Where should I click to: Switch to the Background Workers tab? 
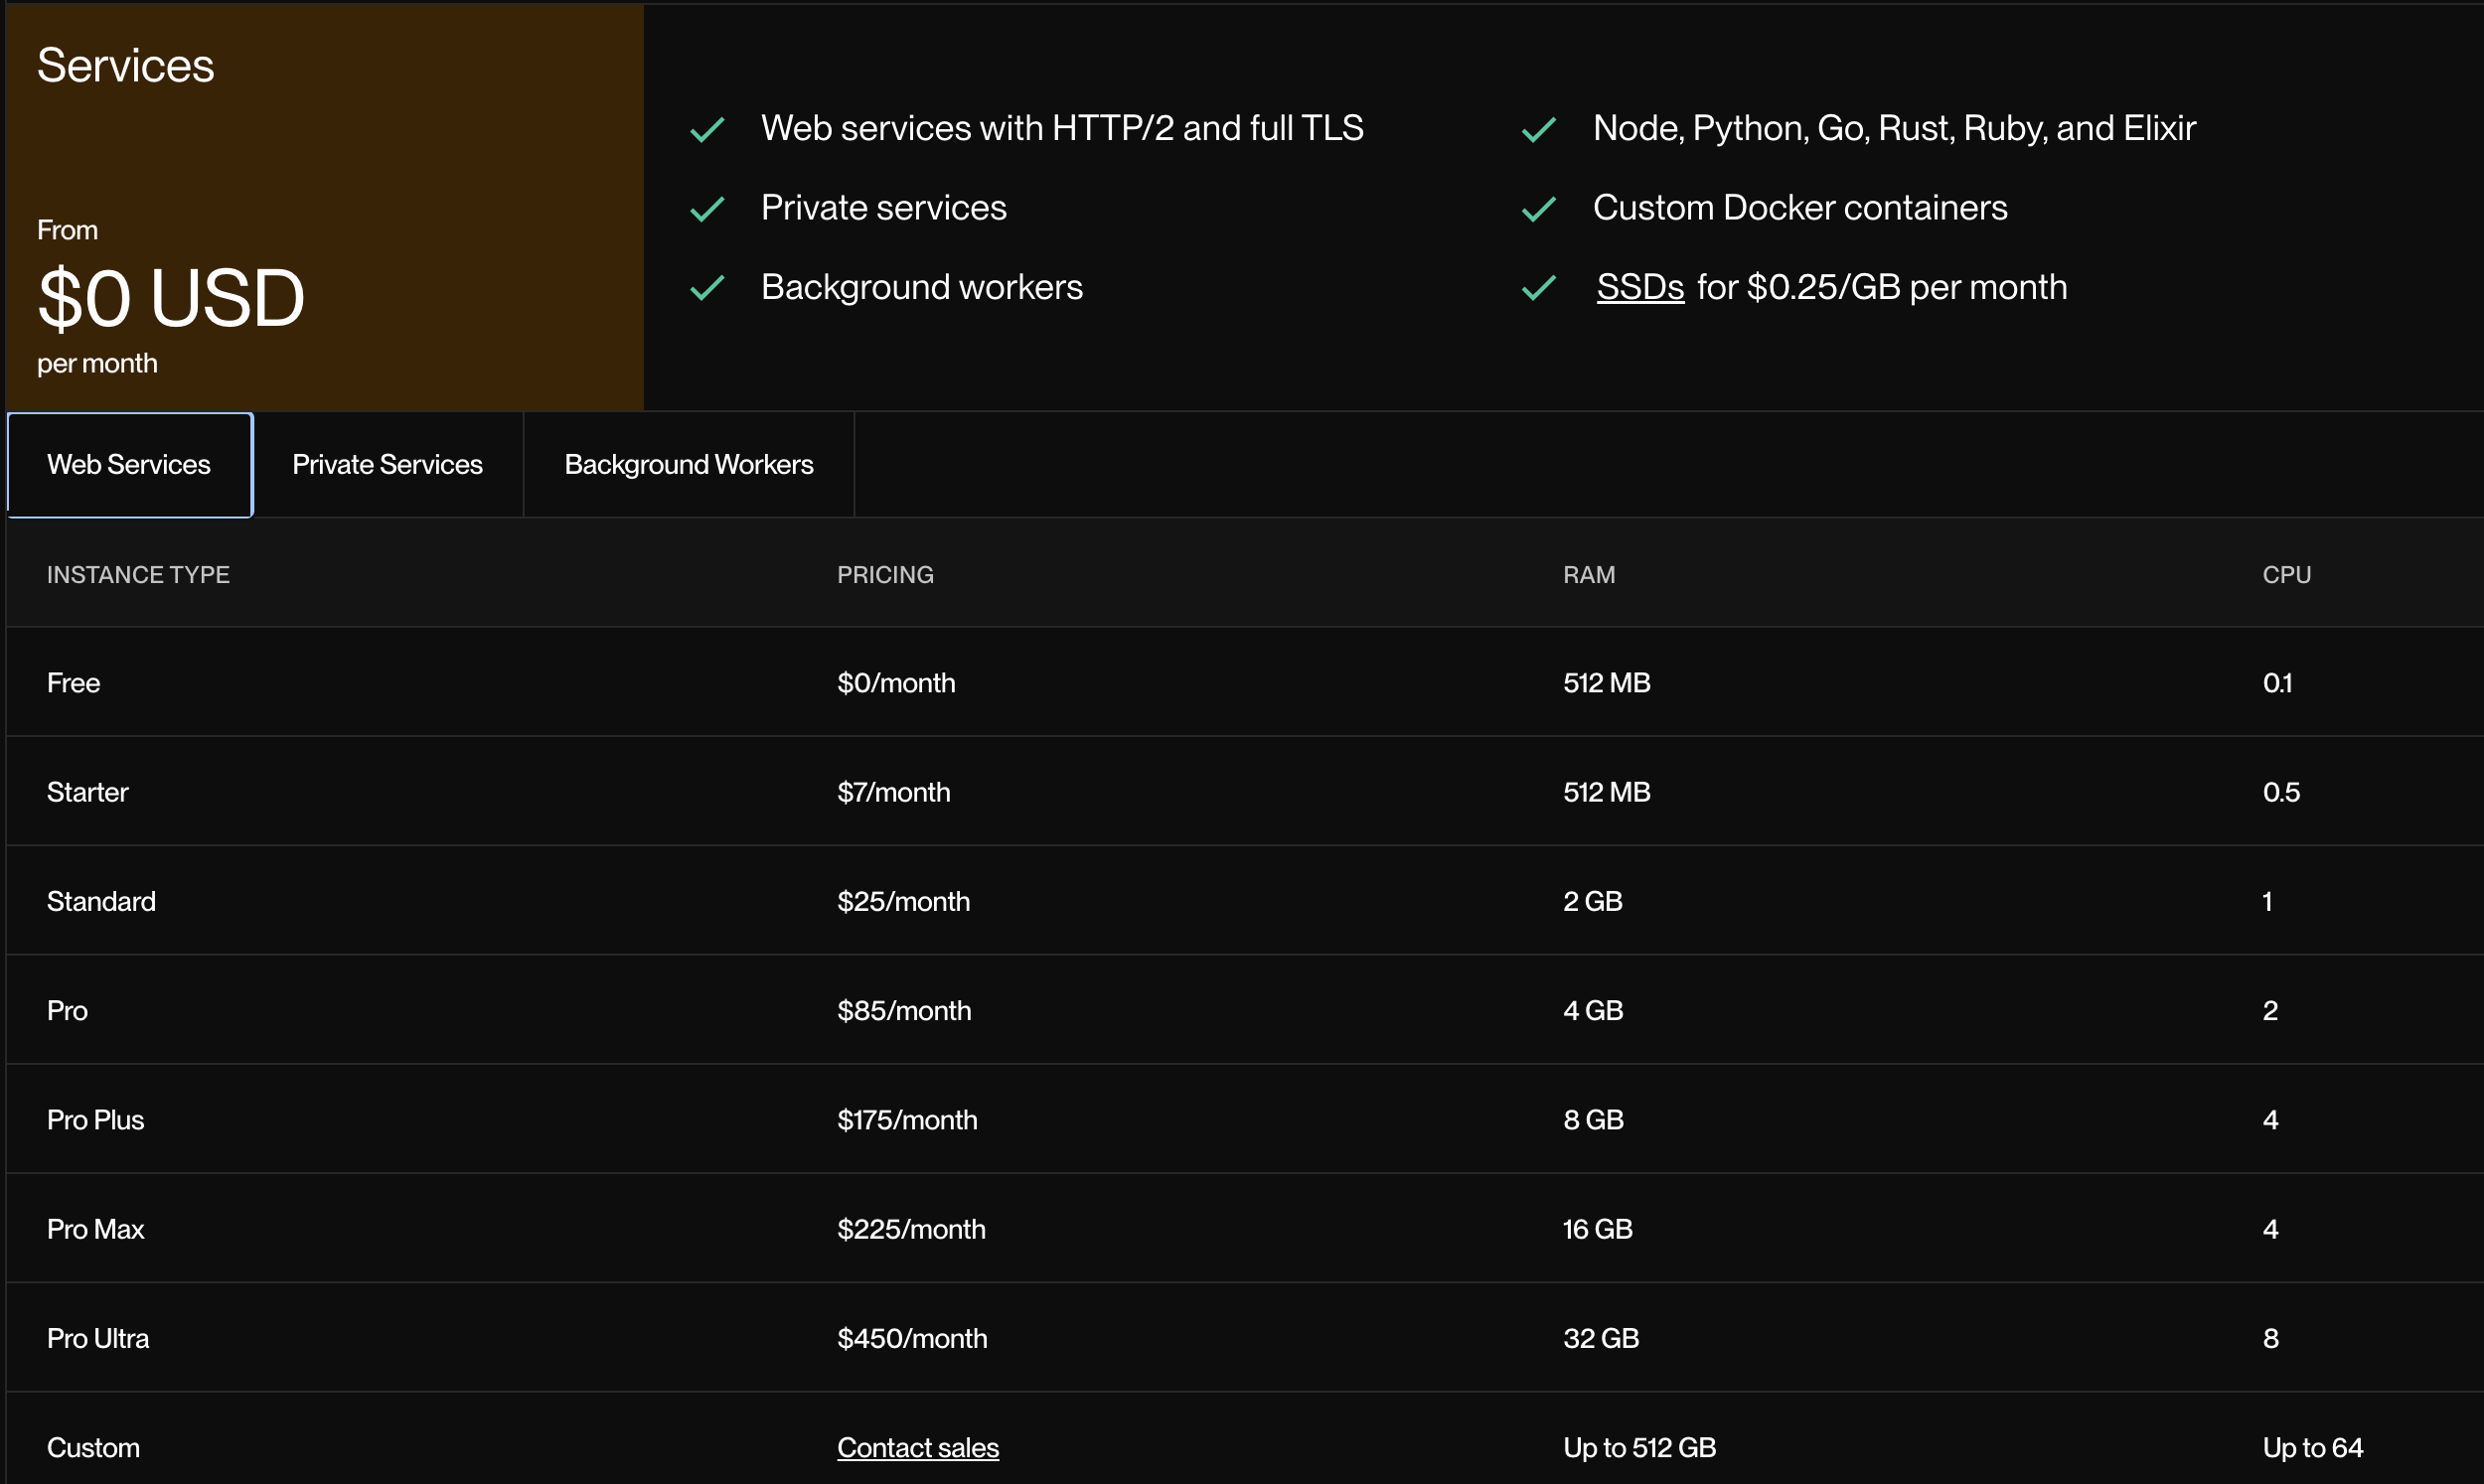coord(688,464)
